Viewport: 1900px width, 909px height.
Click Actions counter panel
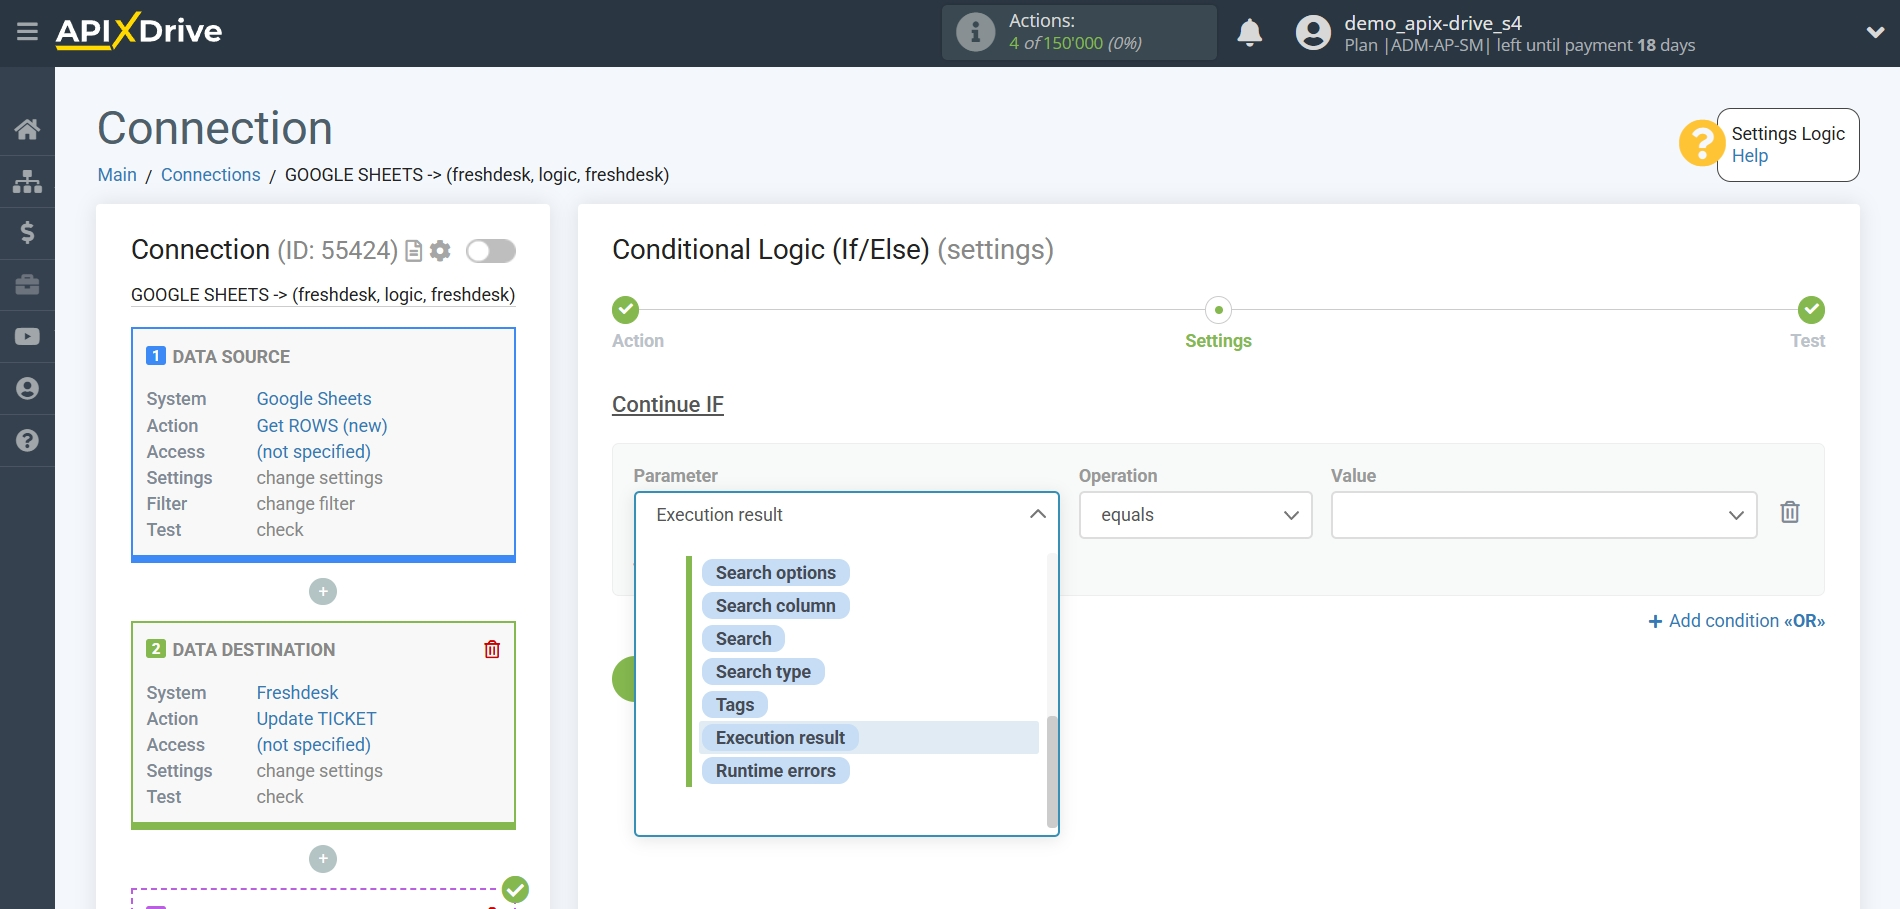pos(1079,32)
